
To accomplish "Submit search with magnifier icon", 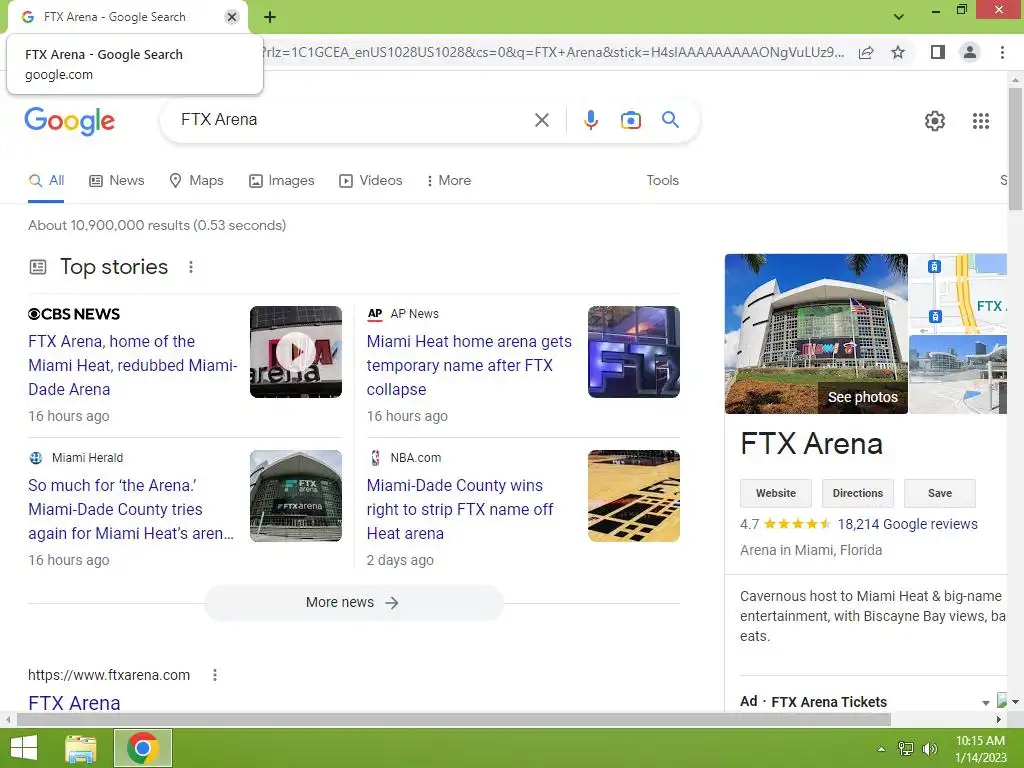I will point(670,120).
